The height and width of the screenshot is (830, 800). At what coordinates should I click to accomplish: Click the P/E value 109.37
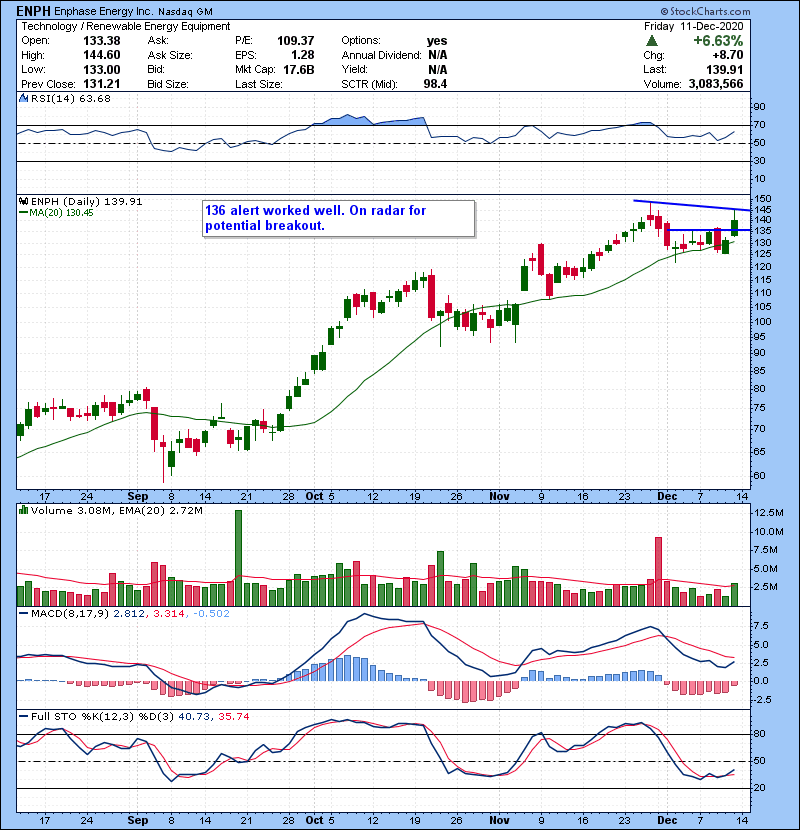pyautogui.click(x=295, y=41)
